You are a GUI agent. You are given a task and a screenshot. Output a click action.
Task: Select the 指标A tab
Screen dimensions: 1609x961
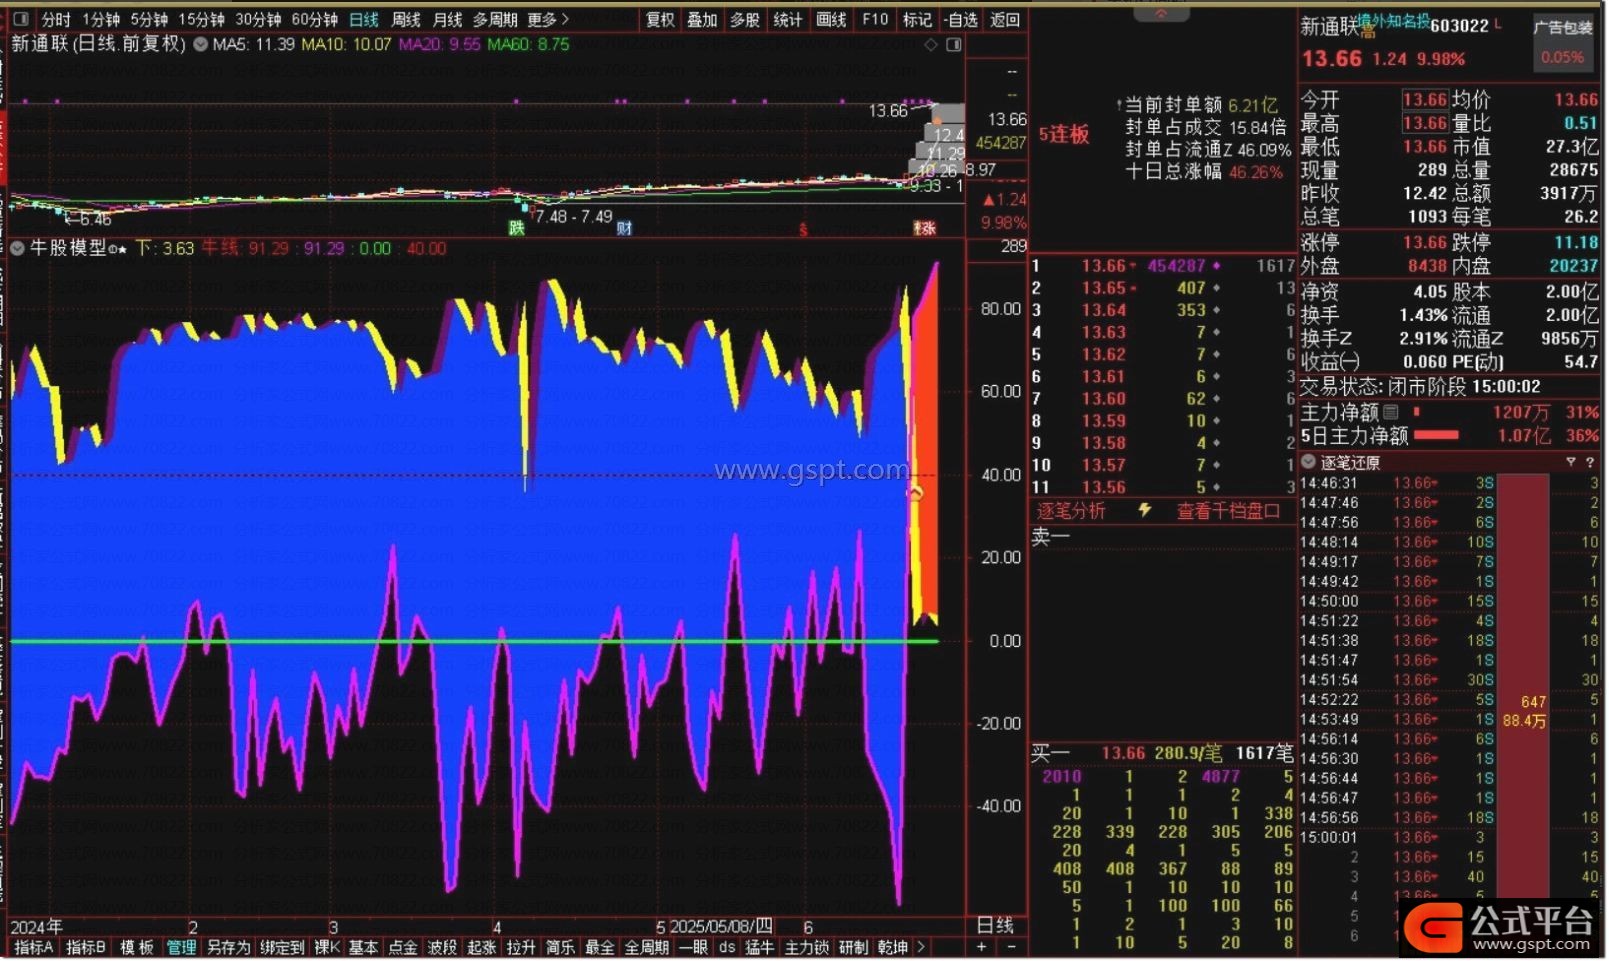[x=34, y=947]
